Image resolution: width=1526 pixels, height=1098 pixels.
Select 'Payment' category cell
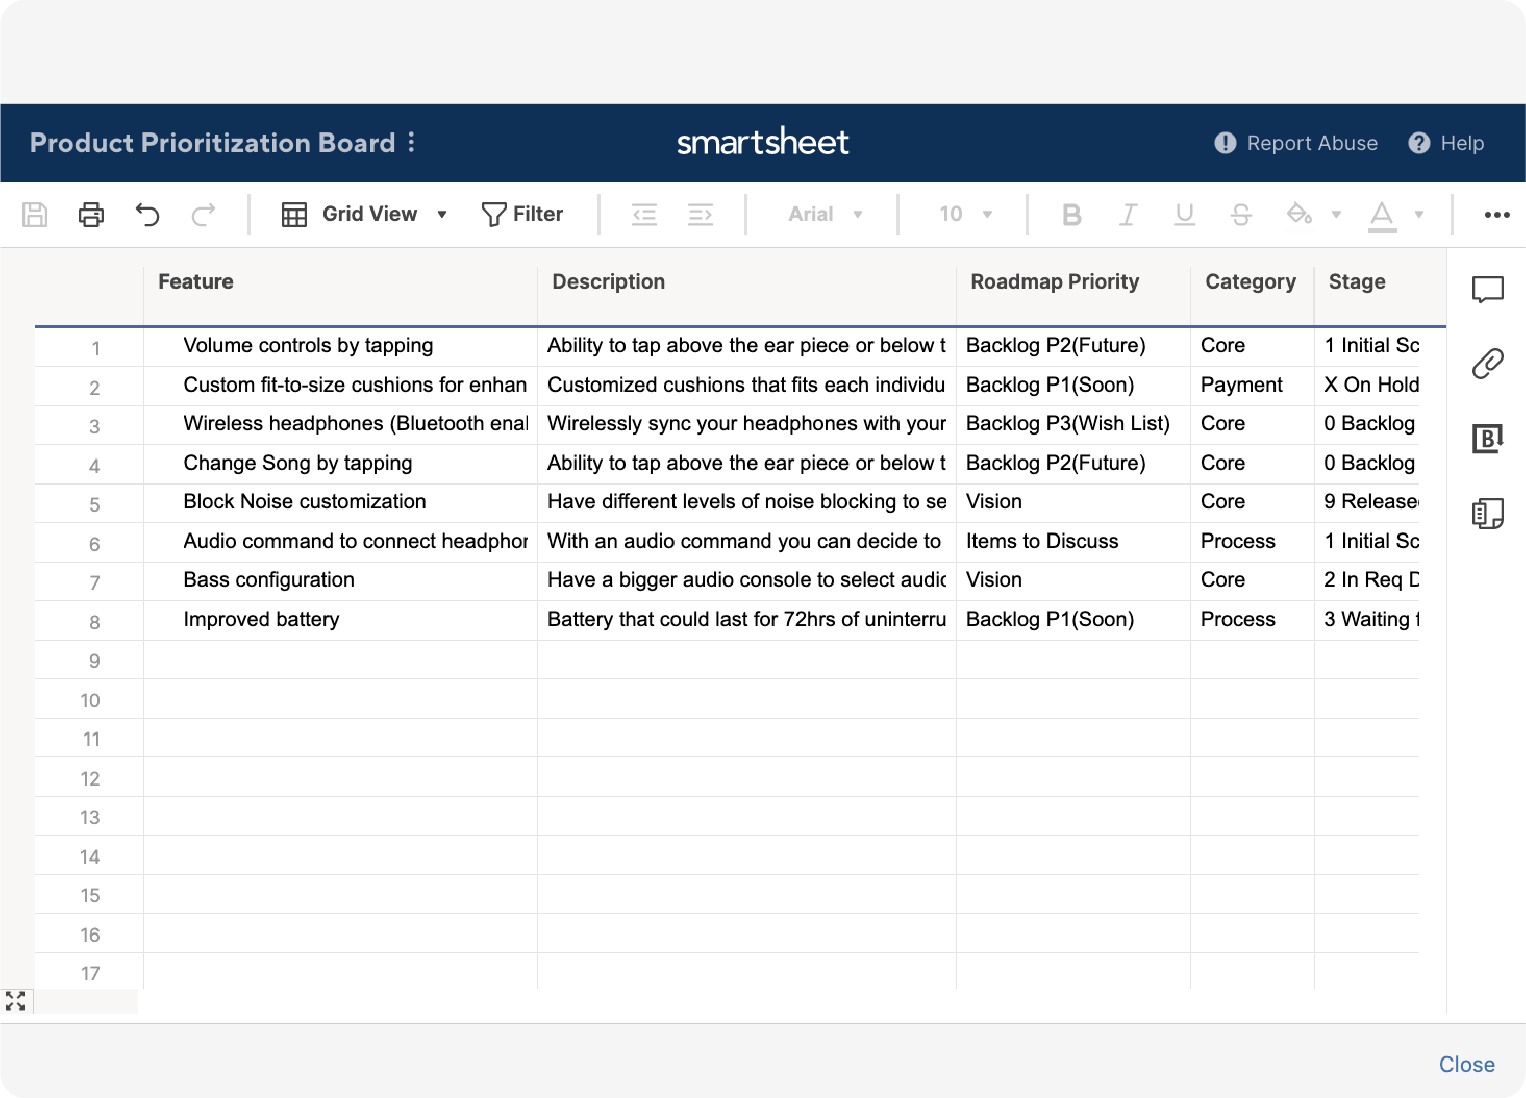coord(1252,385)
